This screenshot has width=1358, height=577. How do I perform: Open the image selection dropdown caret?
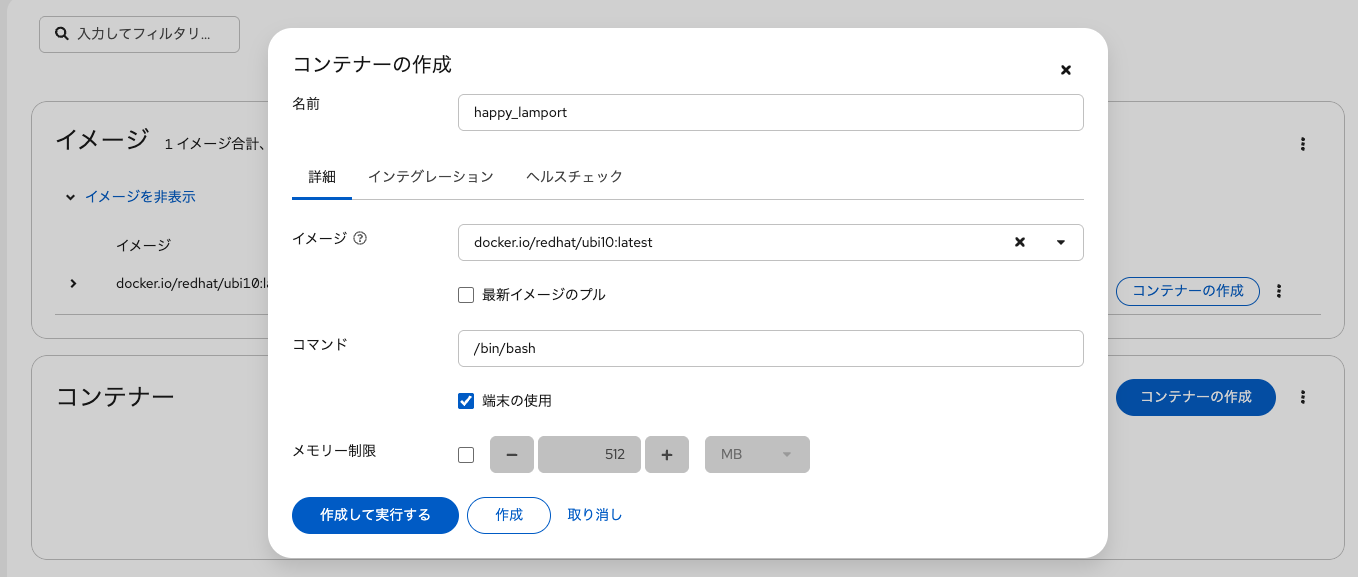click(1061, 242)
